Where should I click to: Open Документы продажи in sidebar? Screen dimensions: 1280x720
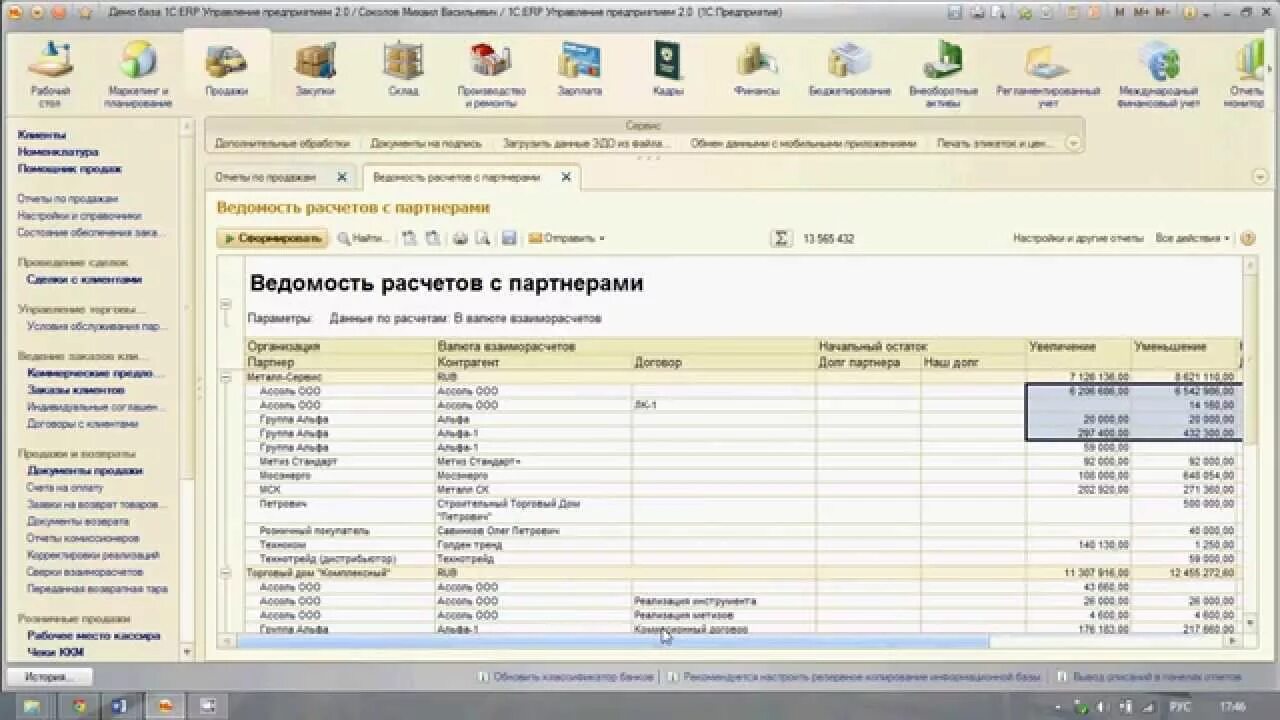point(84,470)
